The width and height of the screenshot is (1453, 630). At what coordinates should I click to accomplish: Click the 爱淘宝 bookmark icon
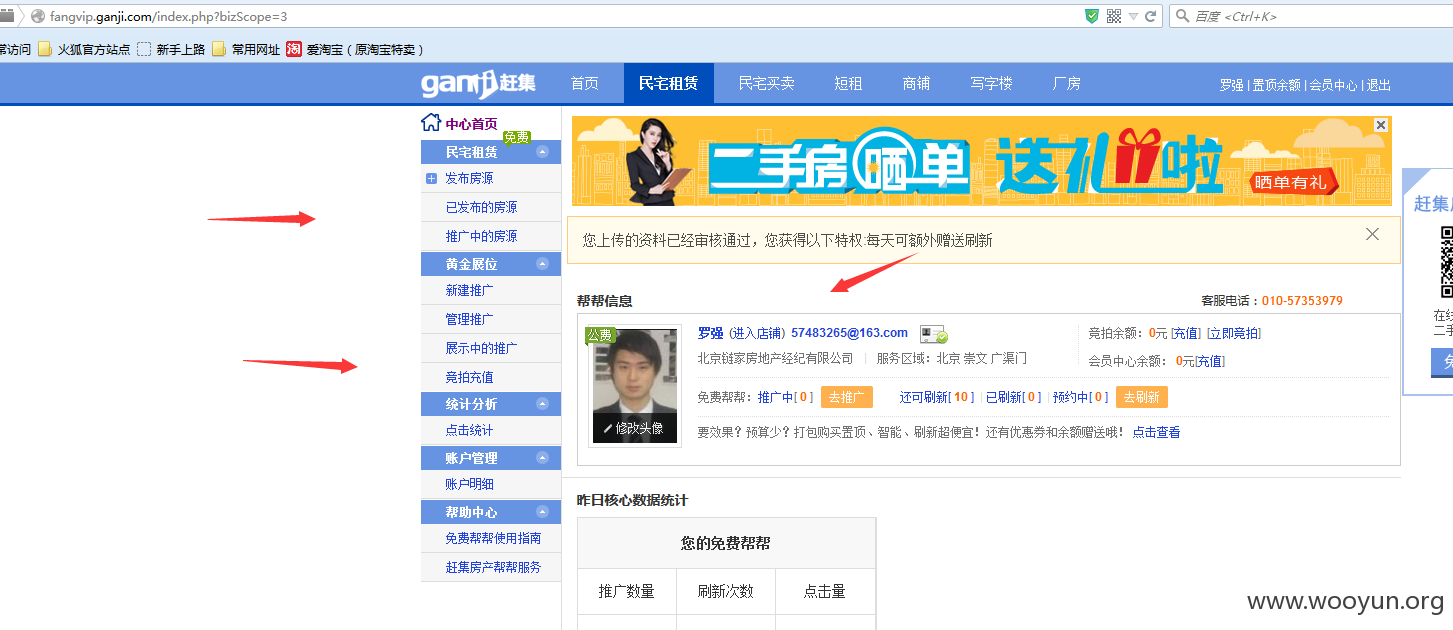tap(294, 49)
